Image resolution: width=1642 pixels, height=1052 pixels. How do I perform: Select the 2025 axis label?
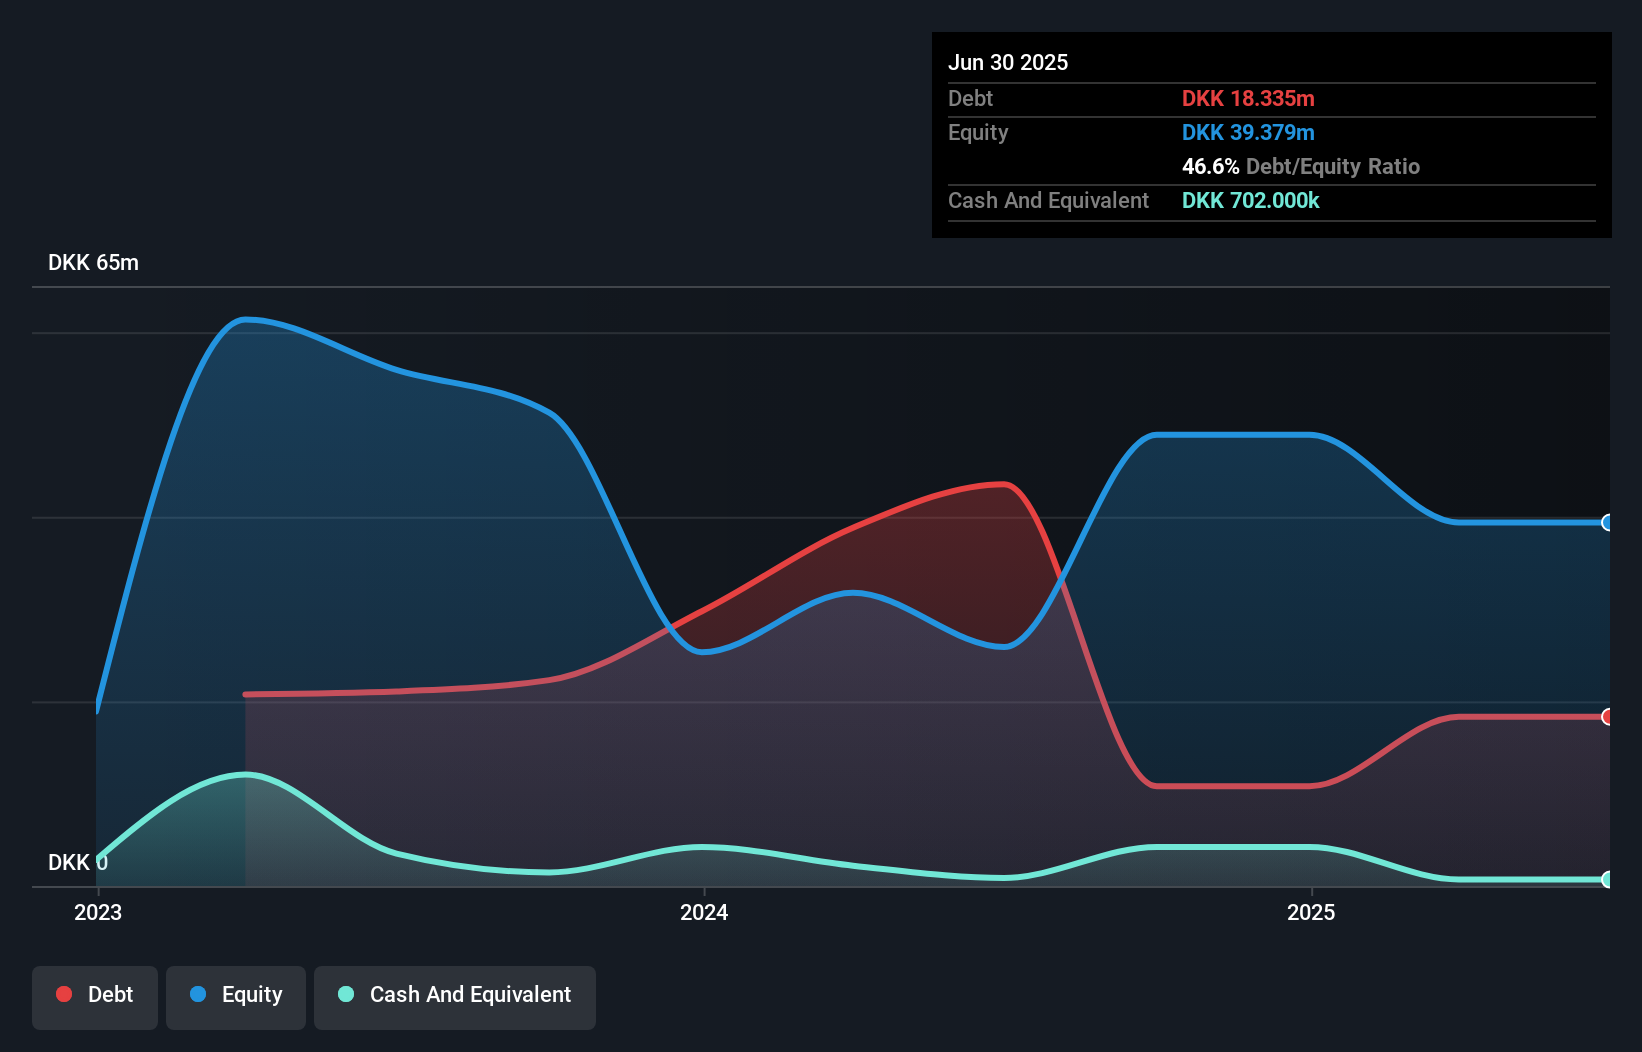[x=1312, y=912]
